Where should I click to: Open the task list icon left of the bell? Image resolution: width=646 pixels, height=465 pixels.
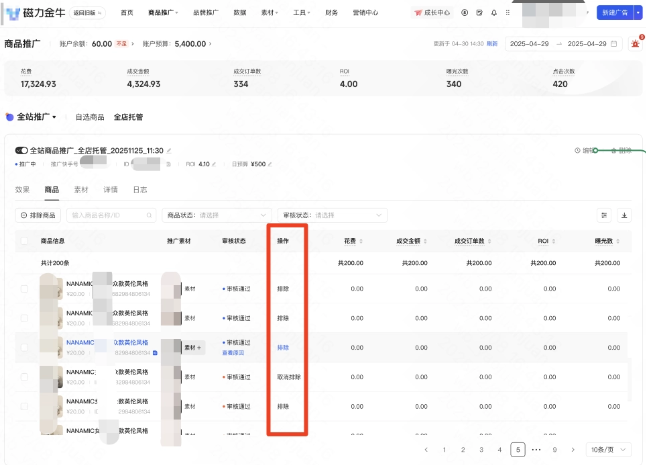point(479,13)
